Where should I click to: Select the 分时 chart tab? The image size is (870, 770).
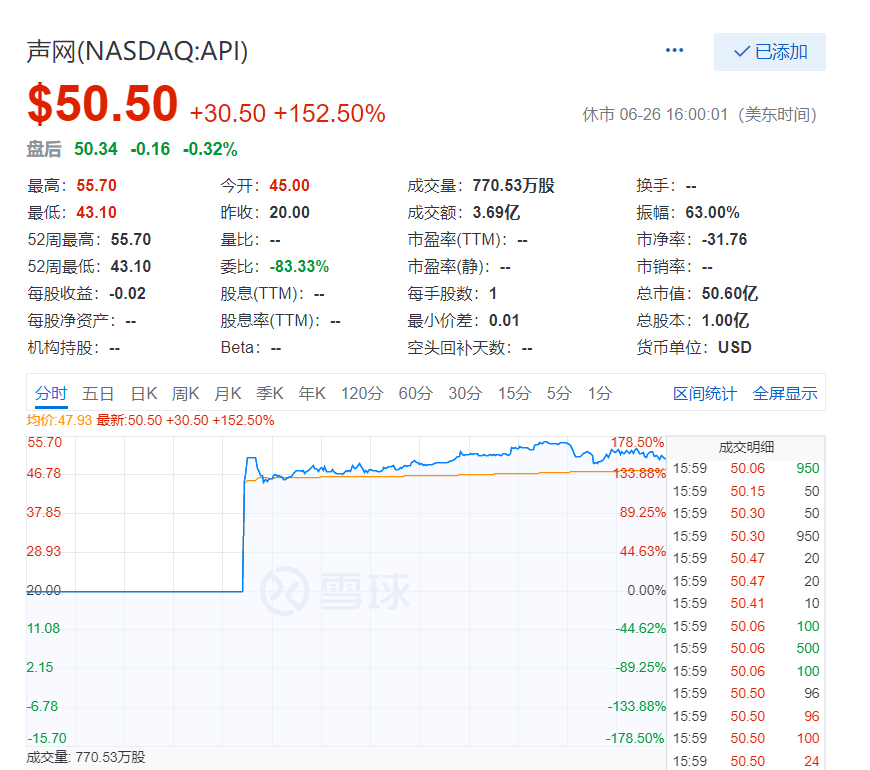50,394
